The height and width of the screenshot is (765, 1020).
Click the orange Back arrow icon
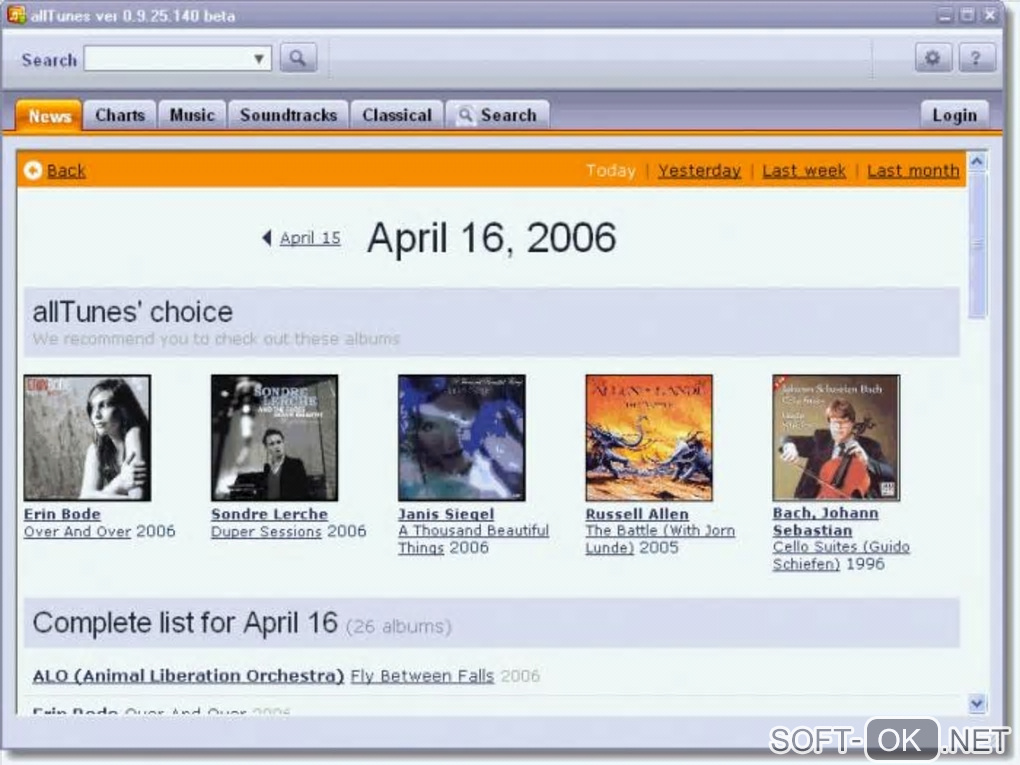[33, 170]
